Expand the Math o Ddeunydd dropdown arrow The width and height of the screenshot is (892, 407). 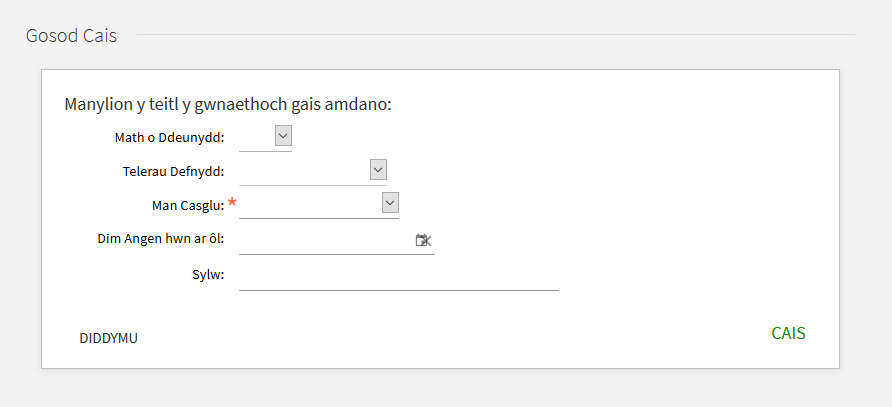(x=283, y=136)
